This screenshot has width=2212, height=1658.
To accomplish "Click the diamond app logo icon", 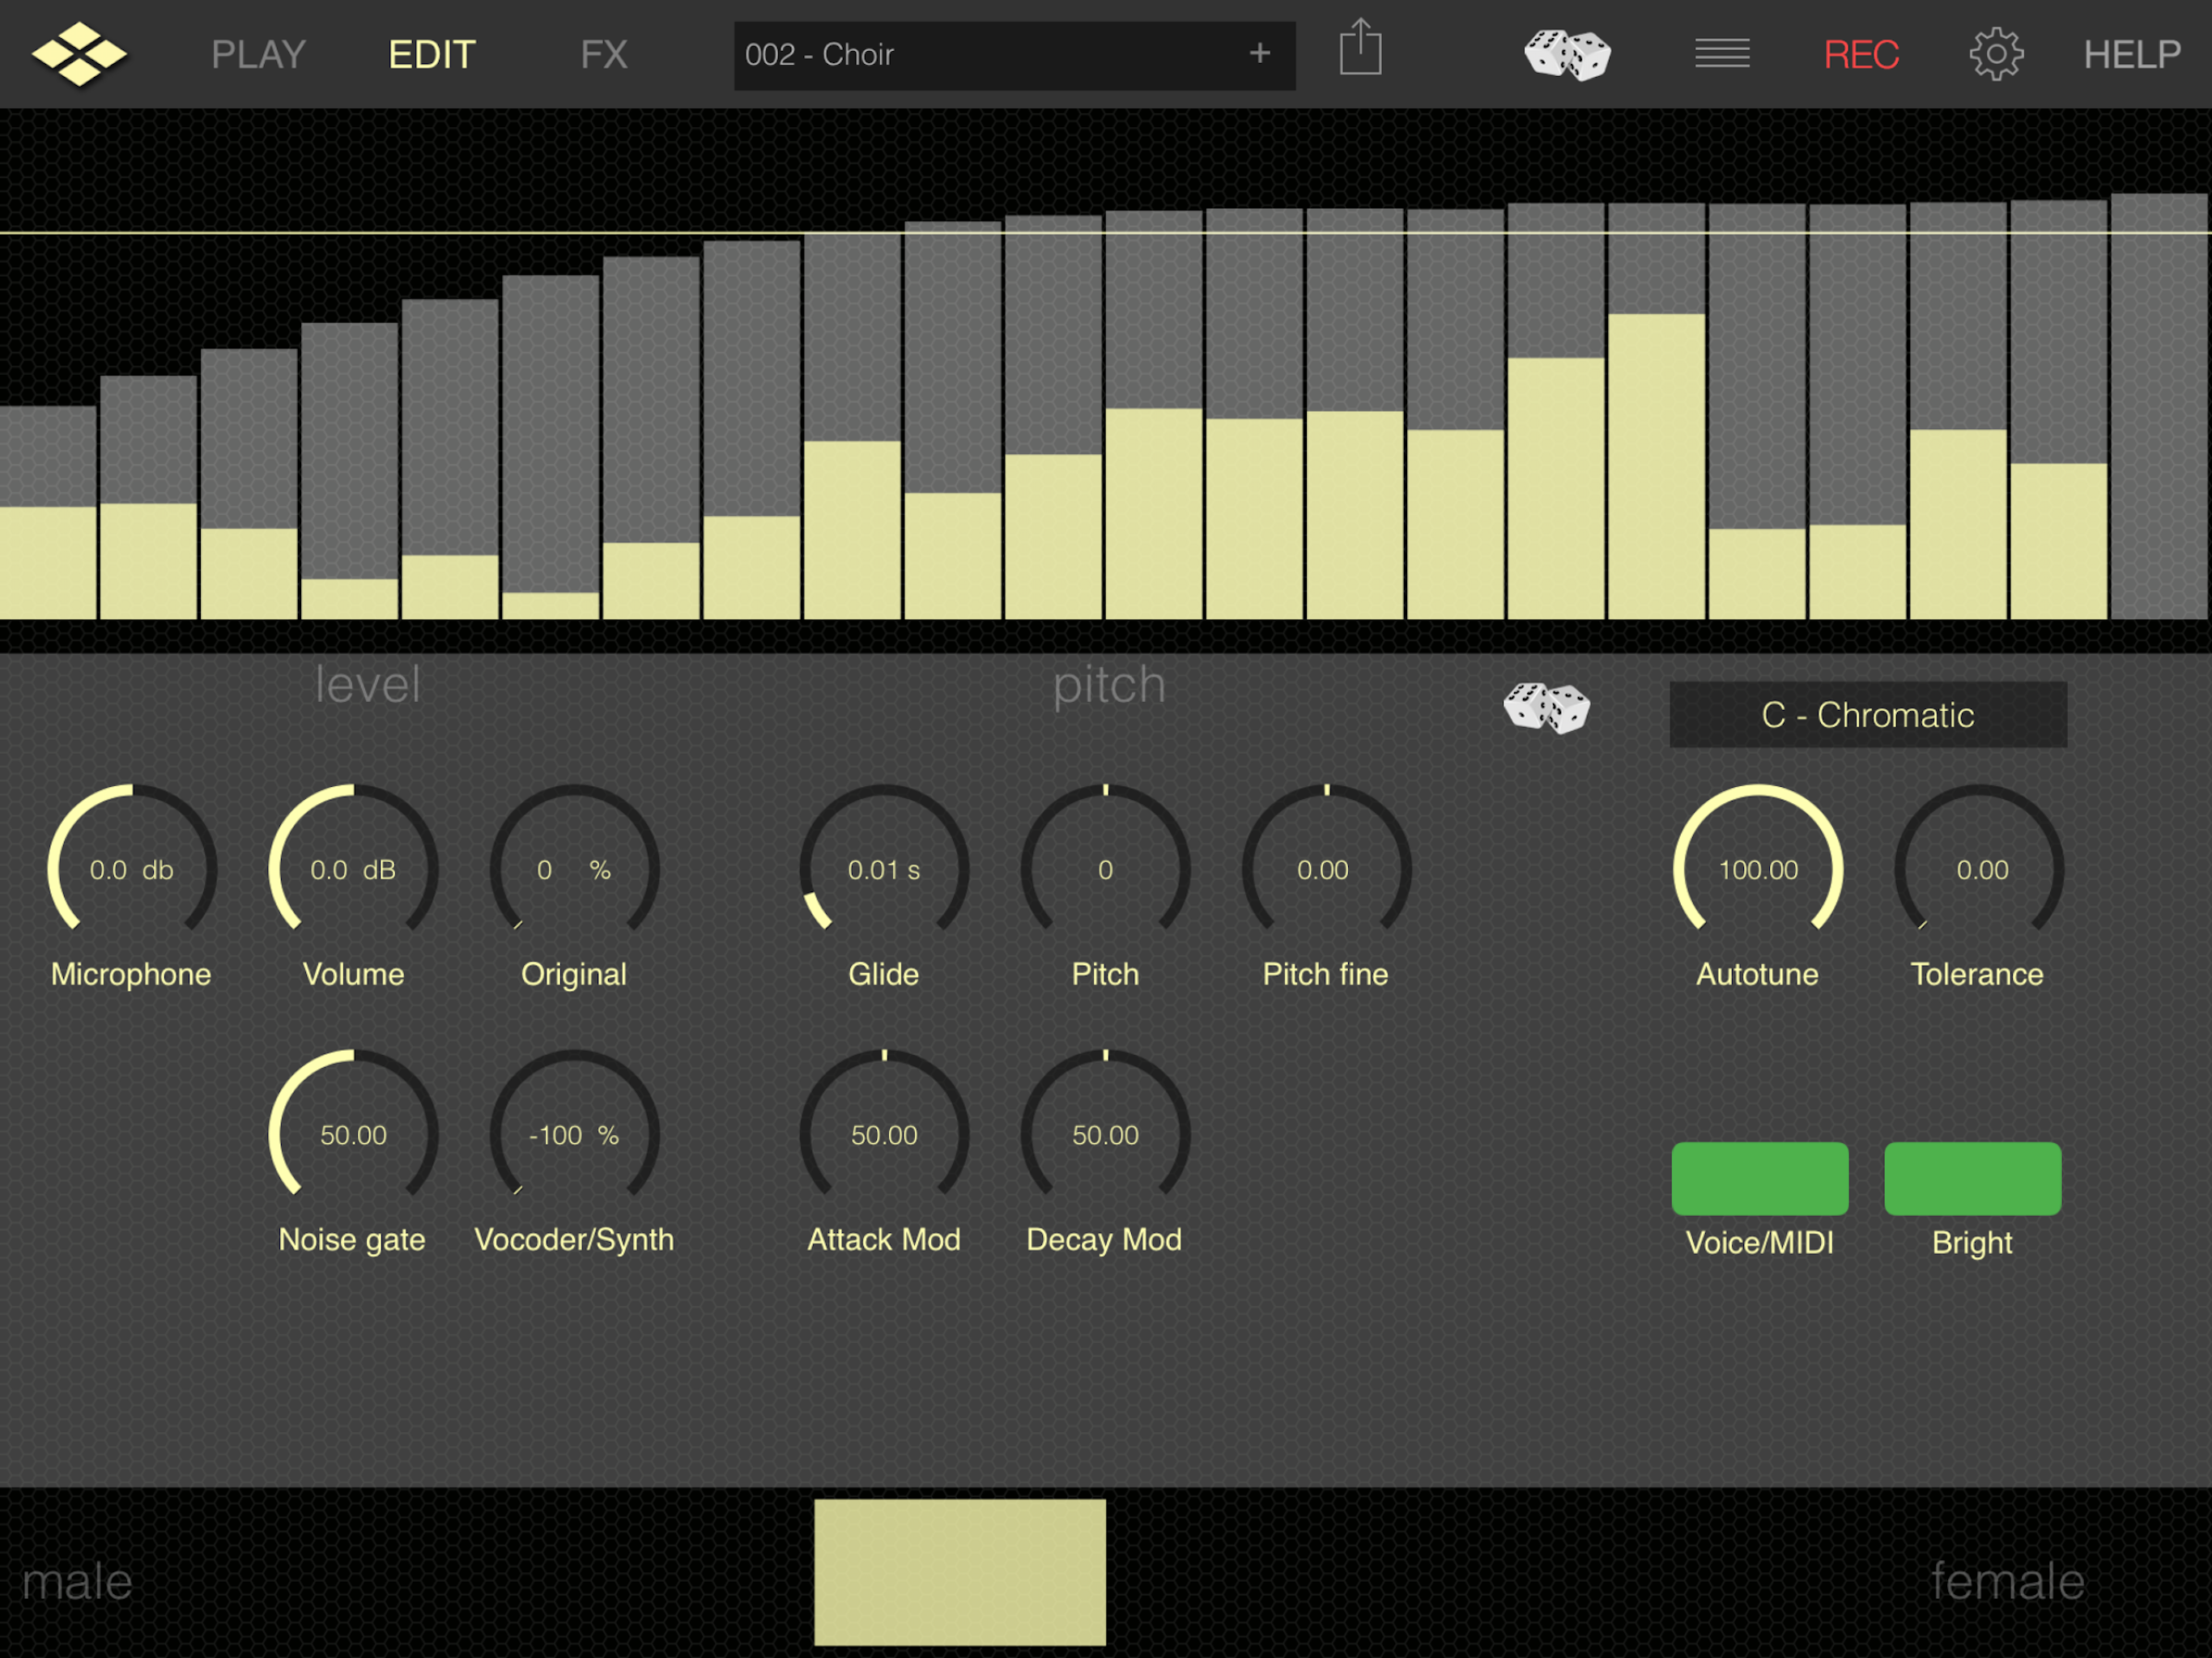I will pyautogui.click(x=79, y=54).
